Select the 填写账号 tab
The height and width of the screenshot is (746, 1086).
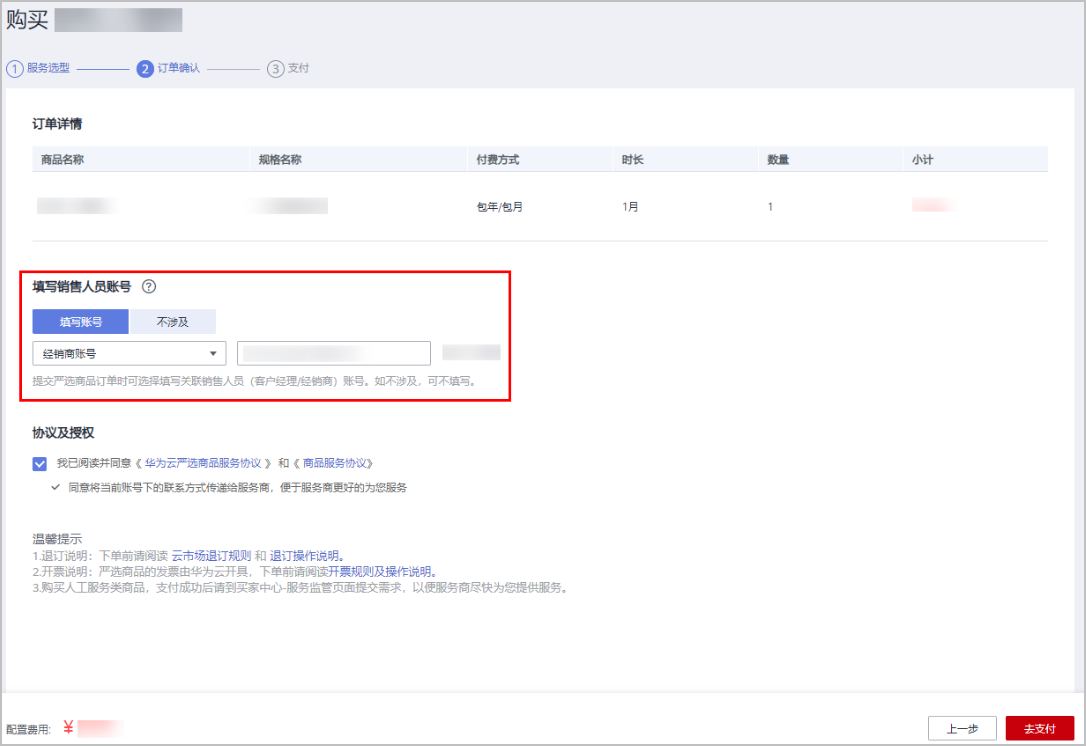click(x=80, y=322)
